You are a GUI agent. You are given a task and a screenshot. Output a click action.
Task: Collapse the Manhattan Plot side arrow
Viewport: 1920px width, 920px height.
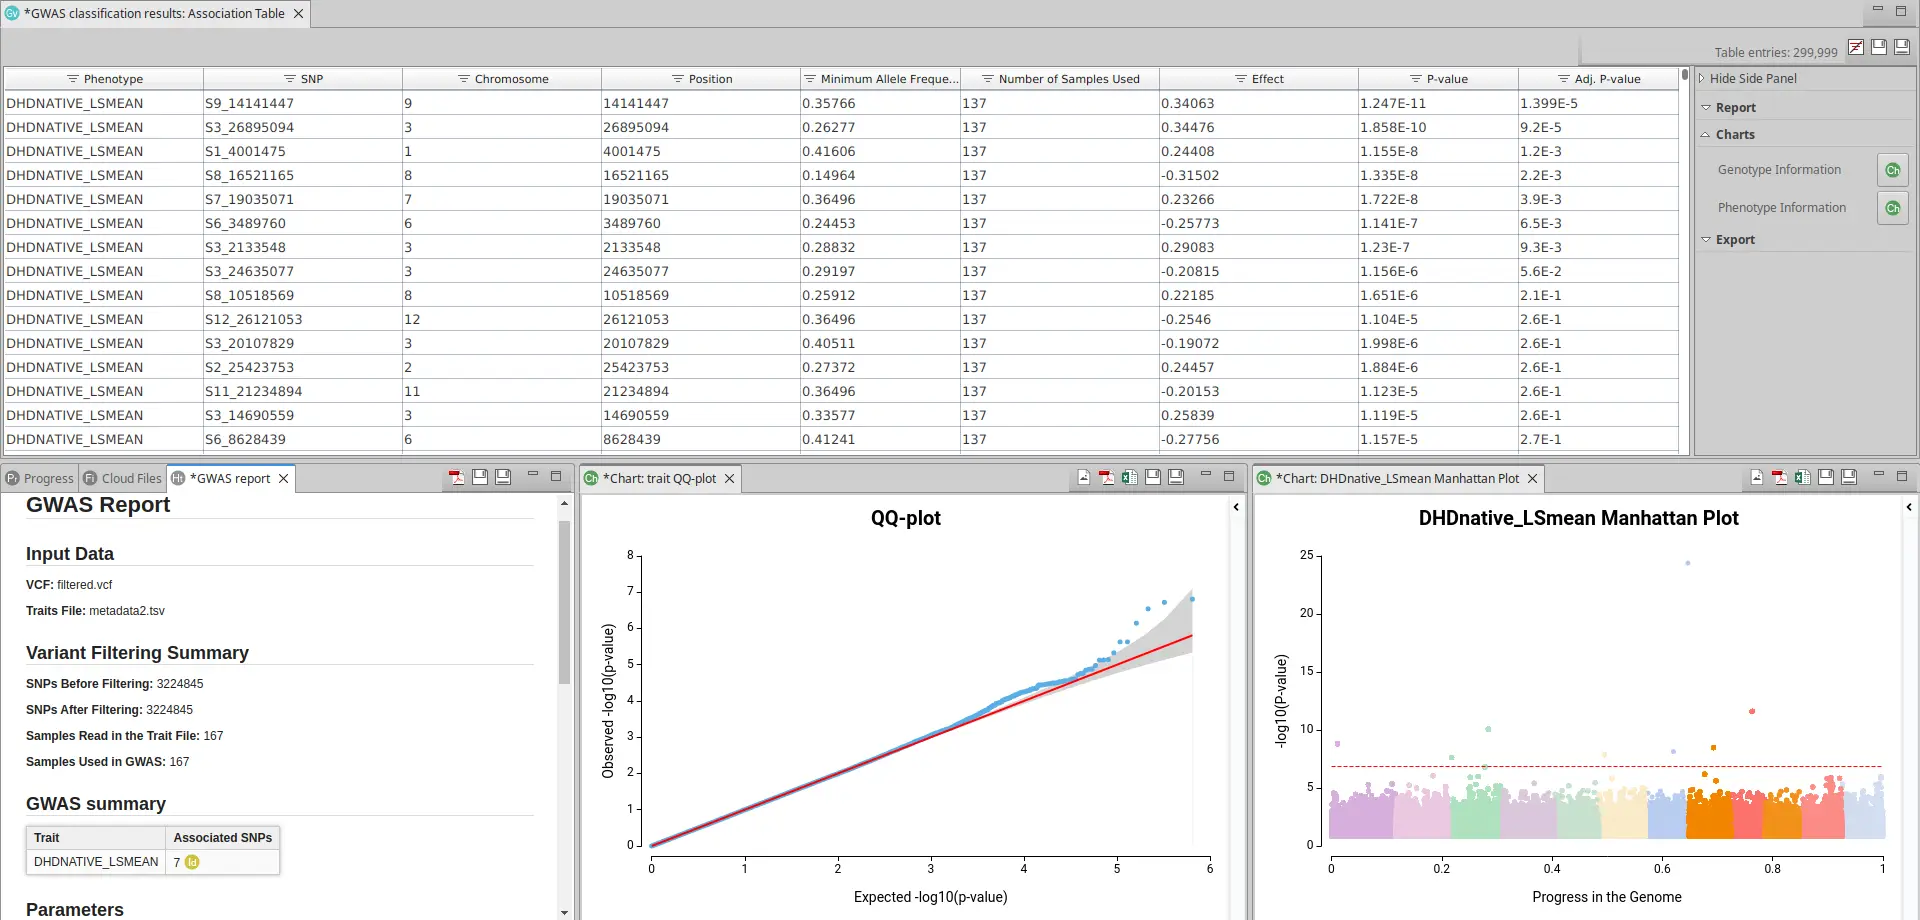1909,507
